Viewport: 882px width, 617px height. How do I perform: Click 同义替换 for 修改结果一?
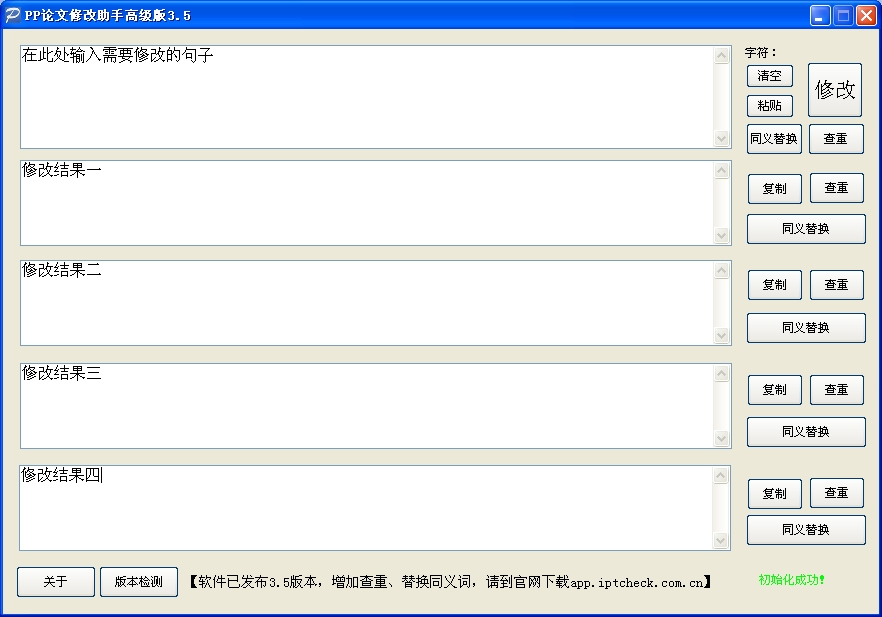pos(806,229)
